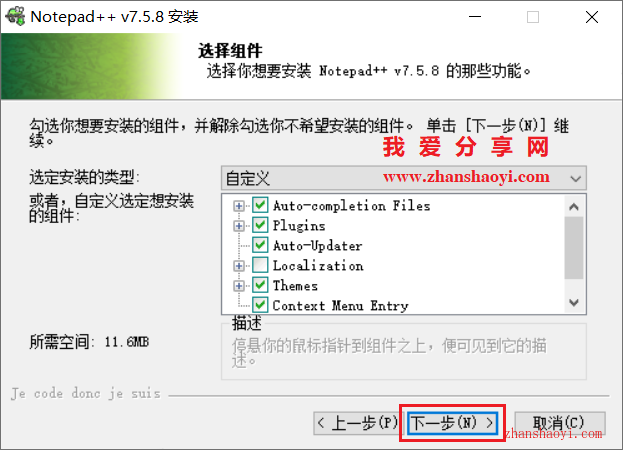Click the component list scrollbar thumb
This screenshot has width=623, height=450.
click(574, 247)
